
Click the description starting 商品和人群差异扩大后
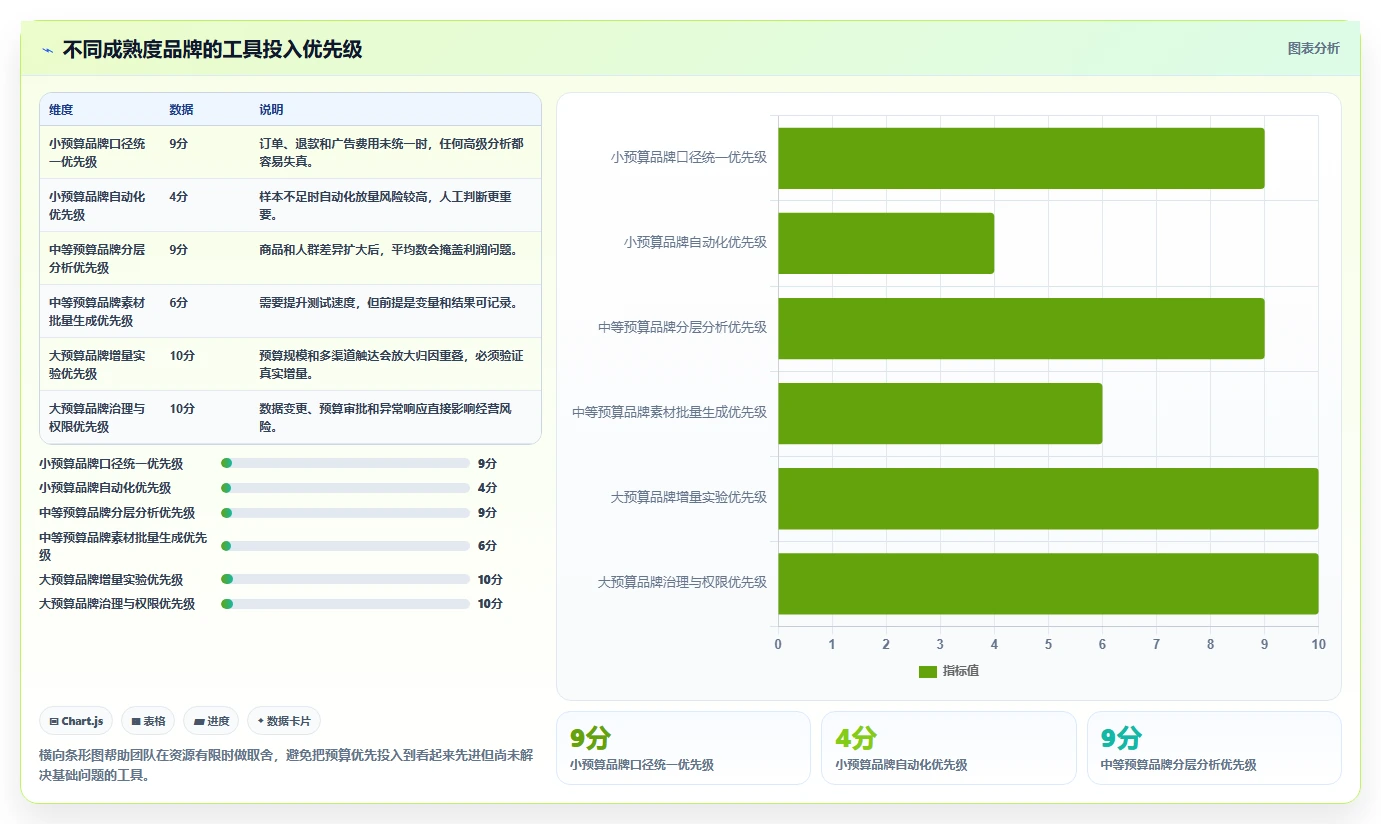(x=389, y=250)
